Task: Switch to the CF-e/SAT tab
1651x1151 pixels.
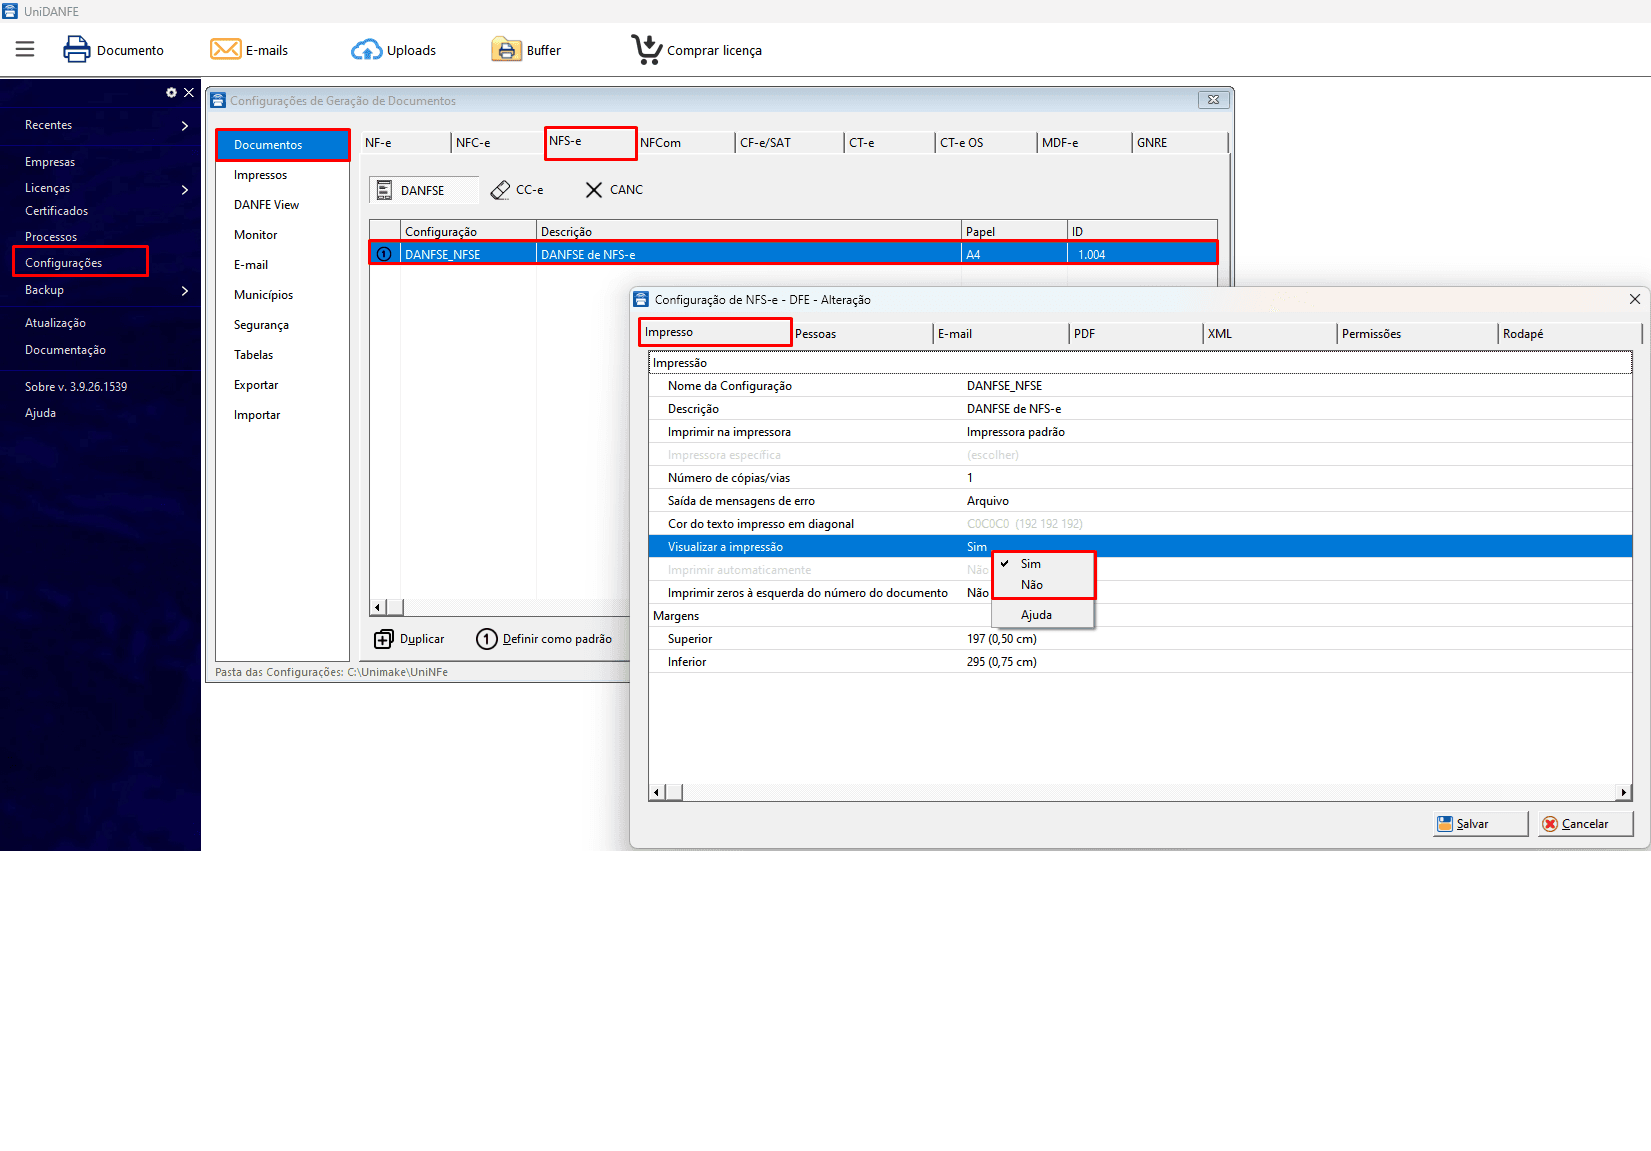Action: (x=789, y=143)
